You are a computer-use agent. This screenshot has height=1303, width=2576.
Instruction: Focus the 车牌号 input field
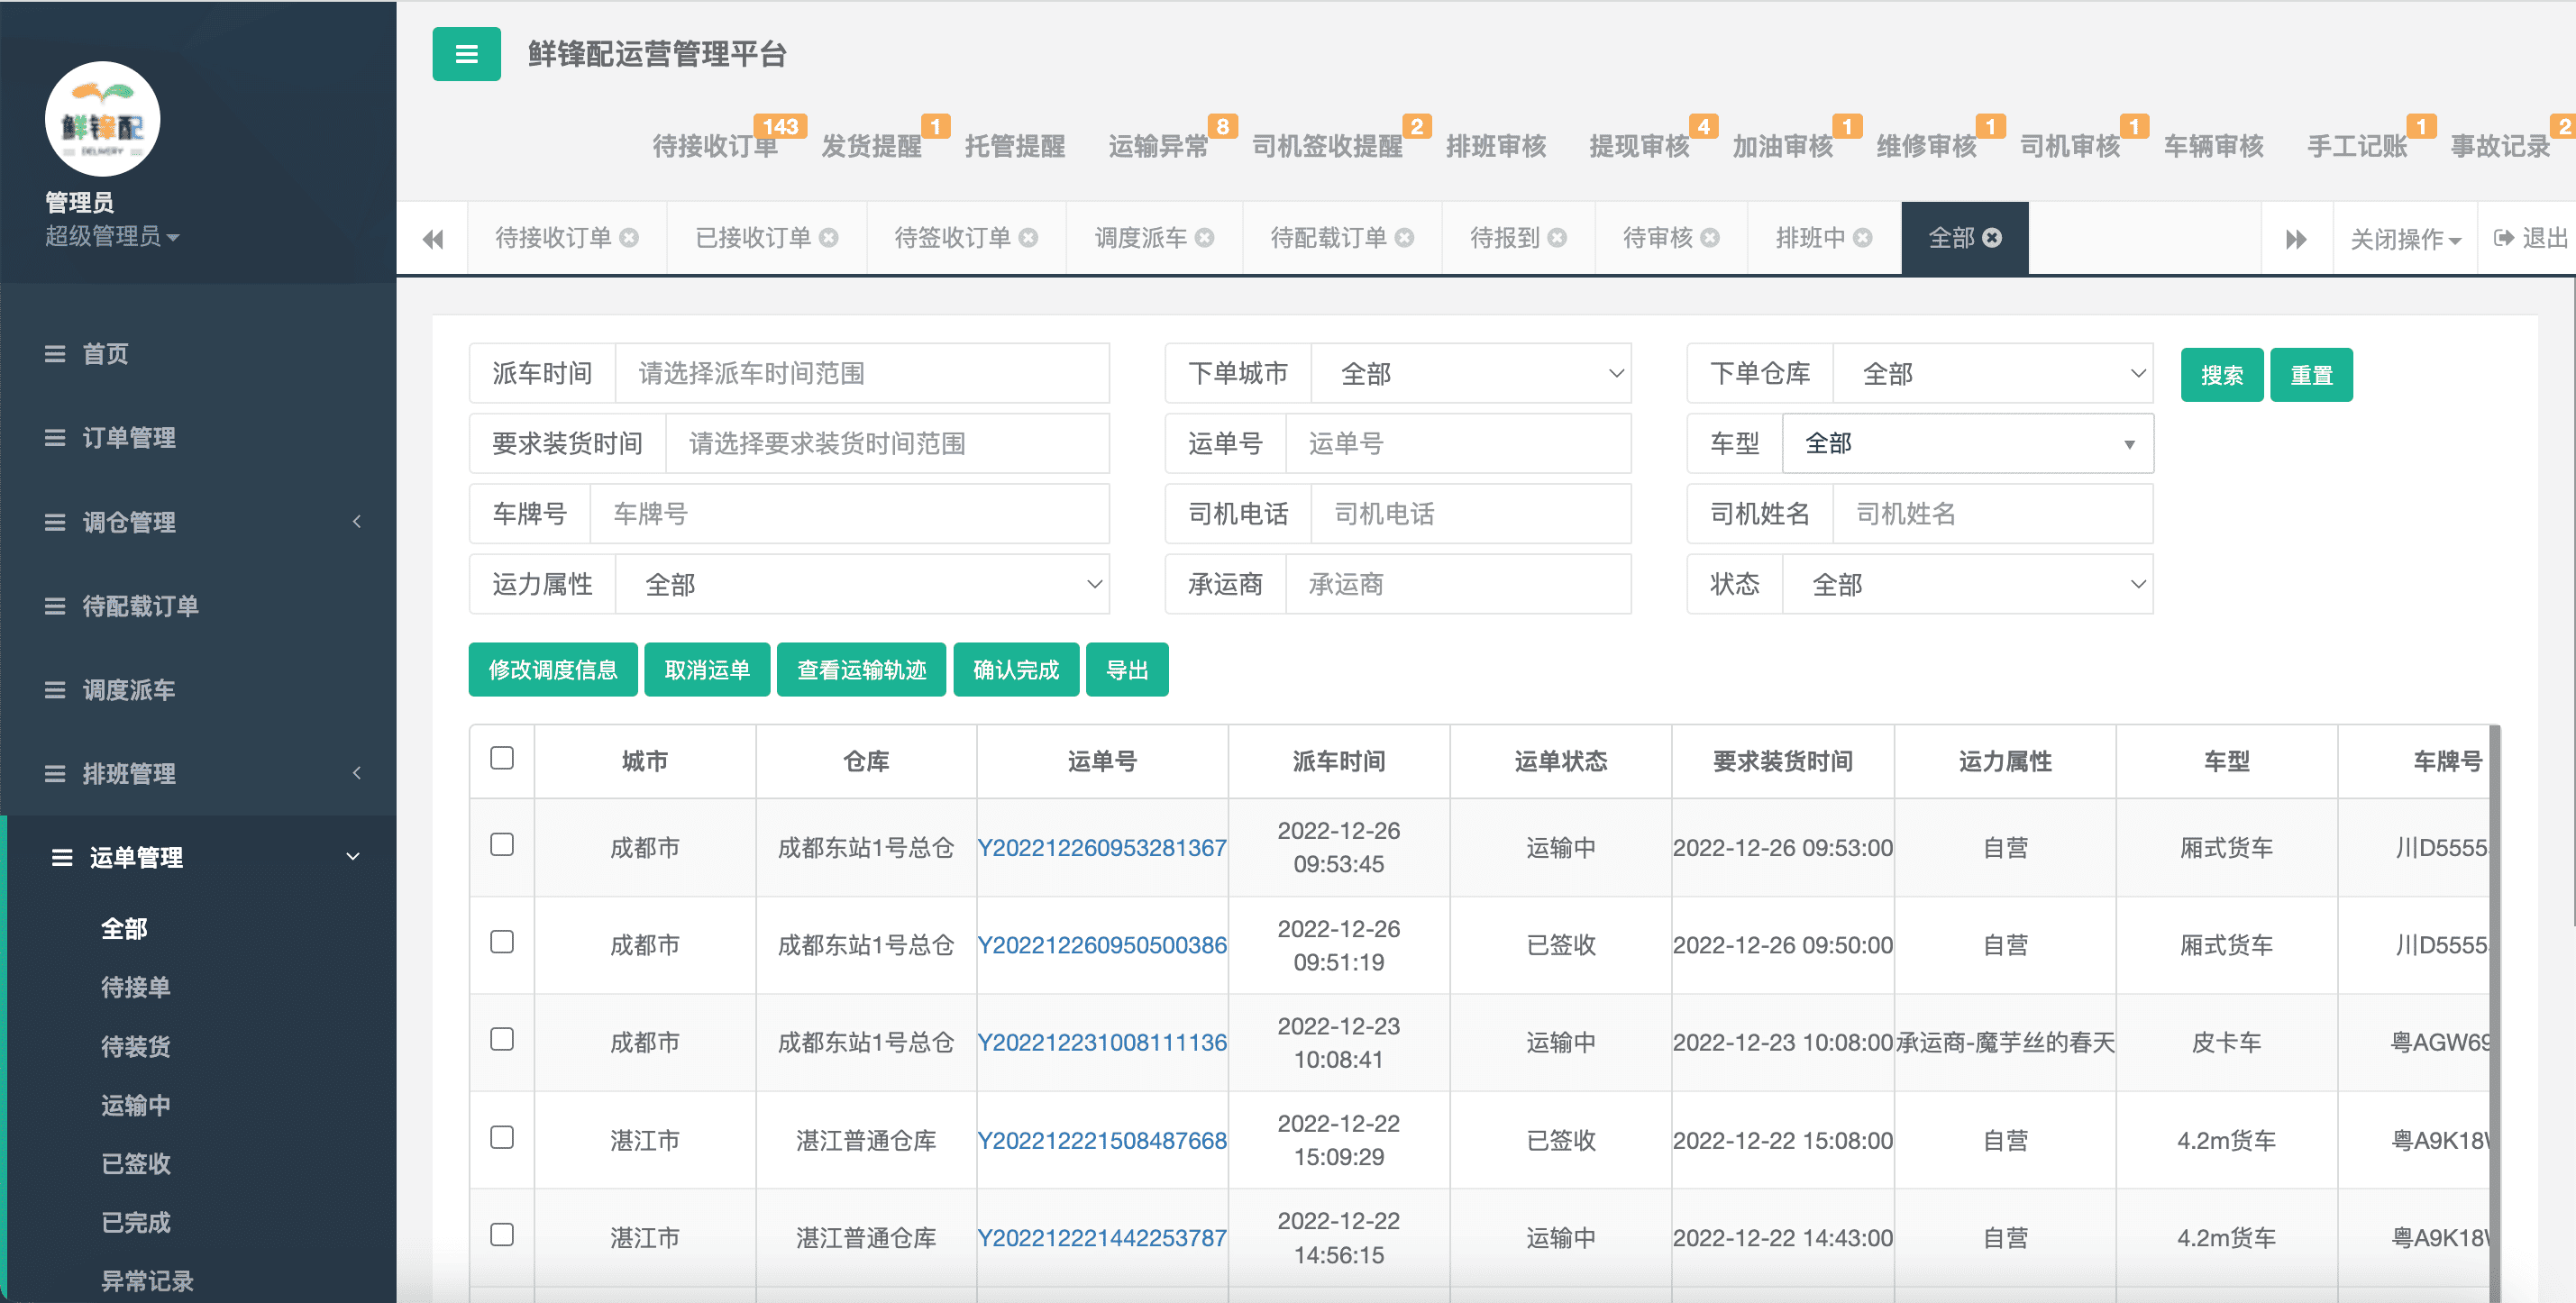[849, 514]
